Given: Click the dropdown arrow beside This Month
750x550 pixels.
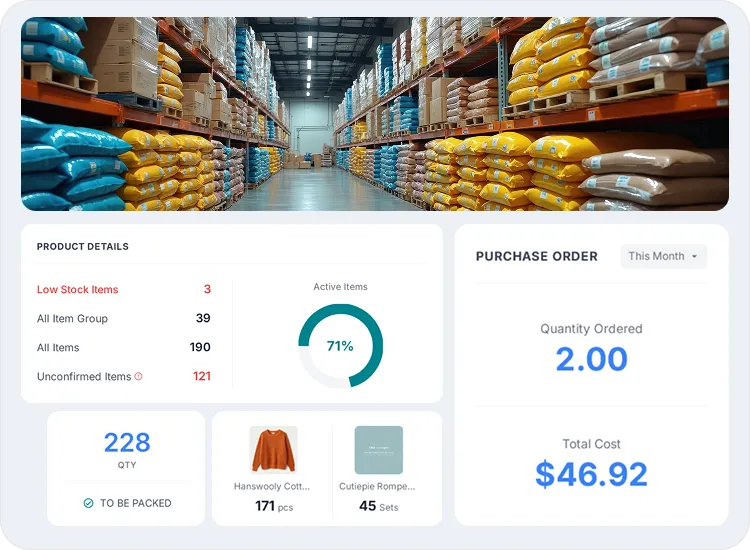Looking at the screenshot, I should tap(695, 257).
